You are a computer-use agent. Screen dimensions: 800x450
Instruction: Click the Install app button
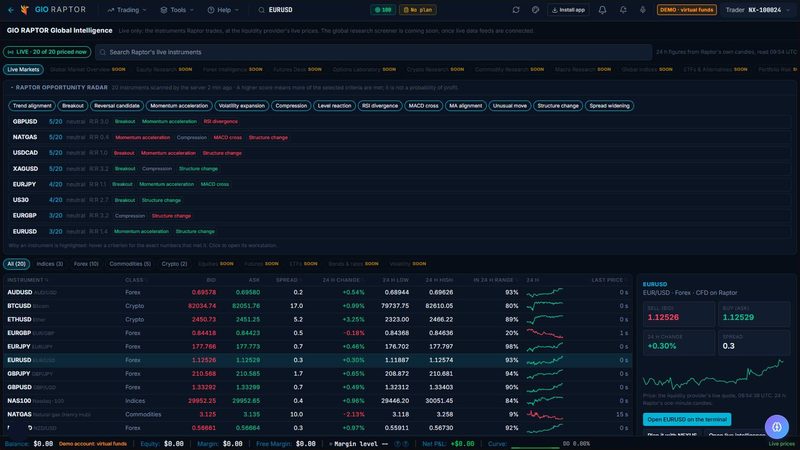point(568,10)
